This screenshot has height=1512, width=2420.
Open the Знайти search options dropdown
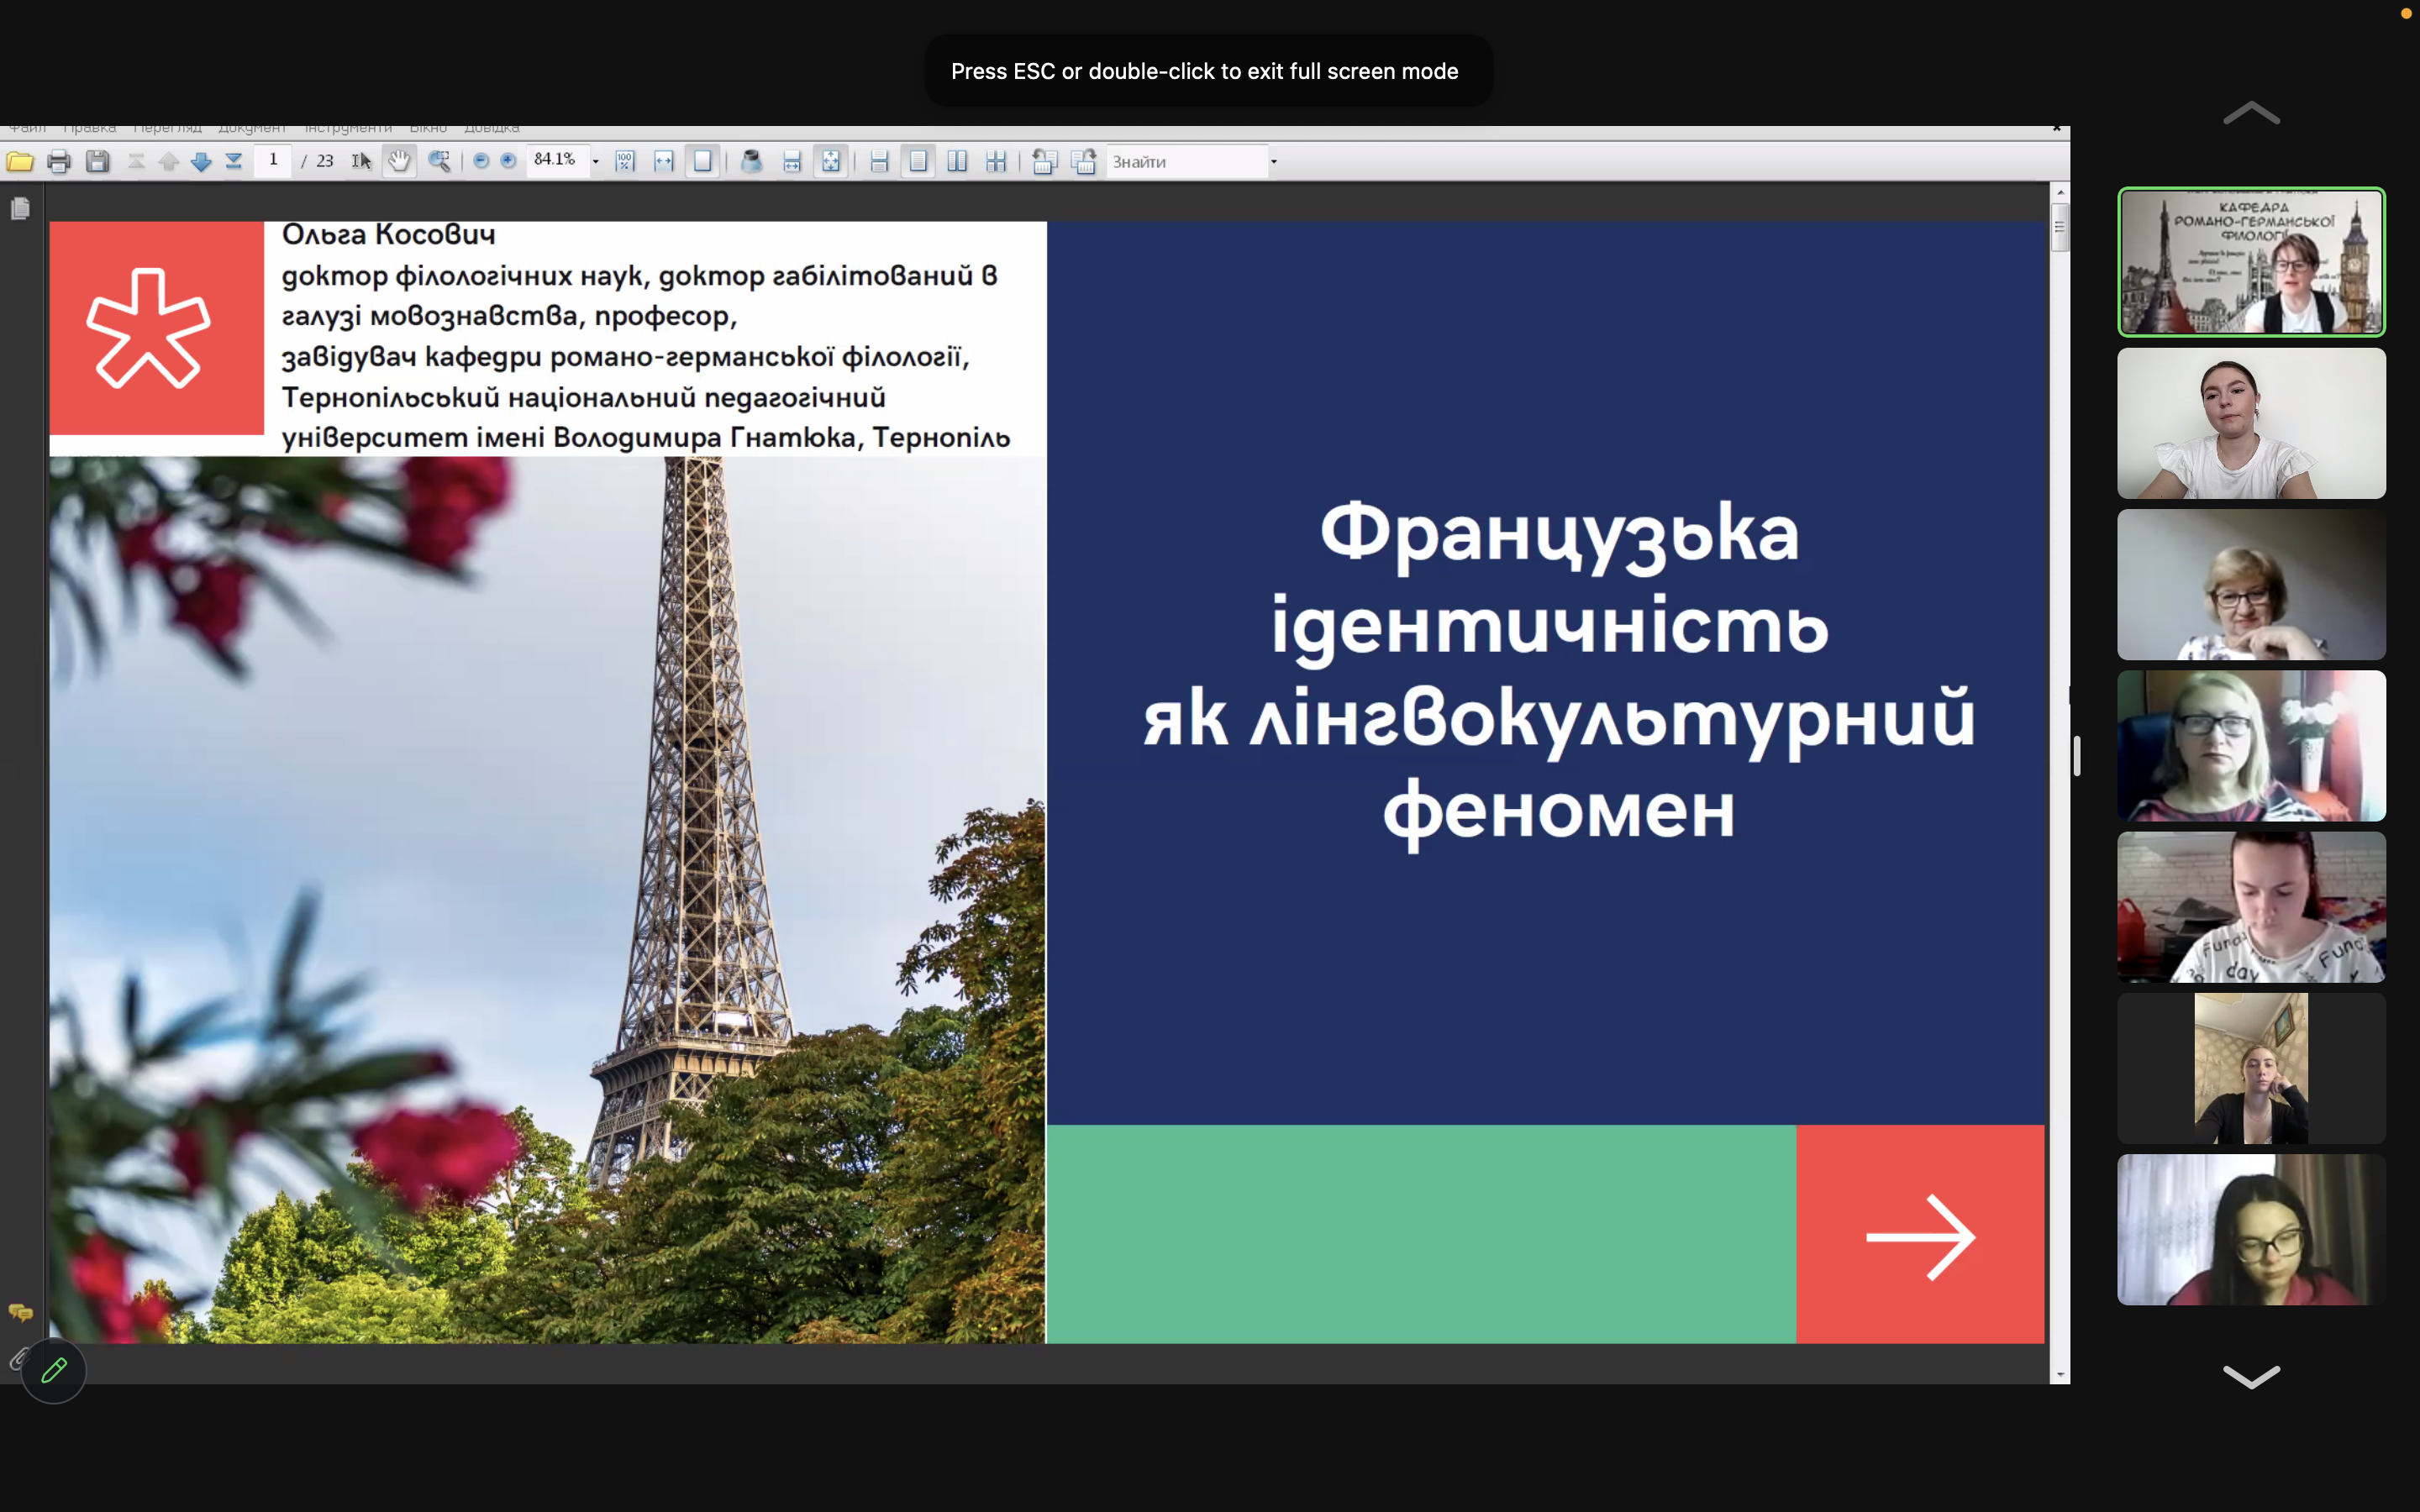pos(1273,161)
